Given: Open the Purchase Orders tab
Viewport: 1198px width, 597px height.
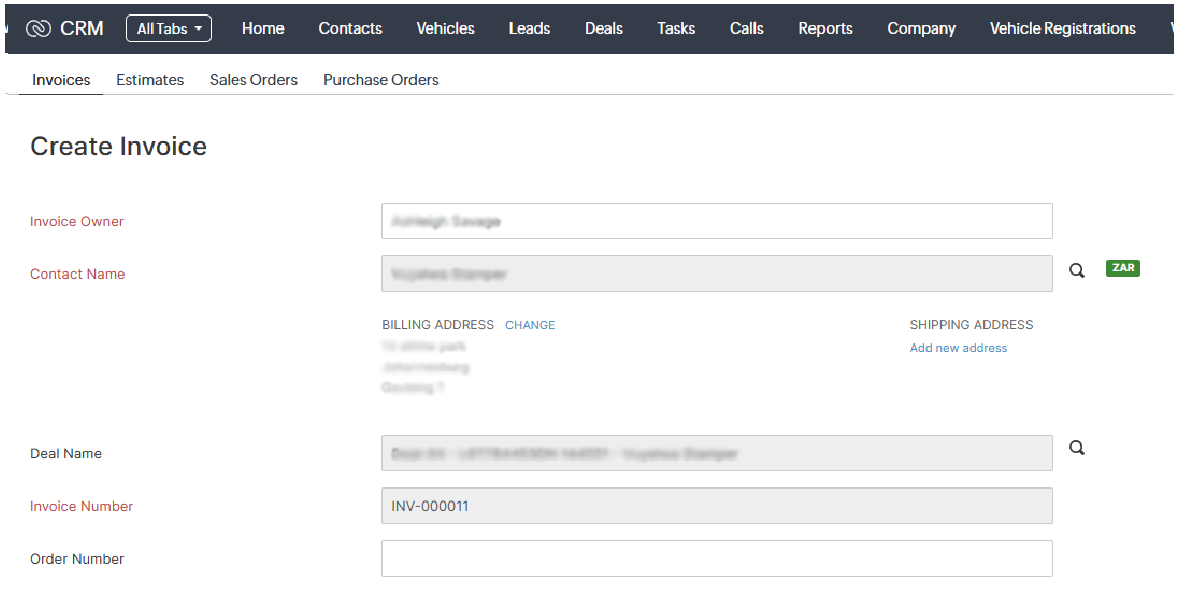Looking at the screenshot, I should point(380,79).
